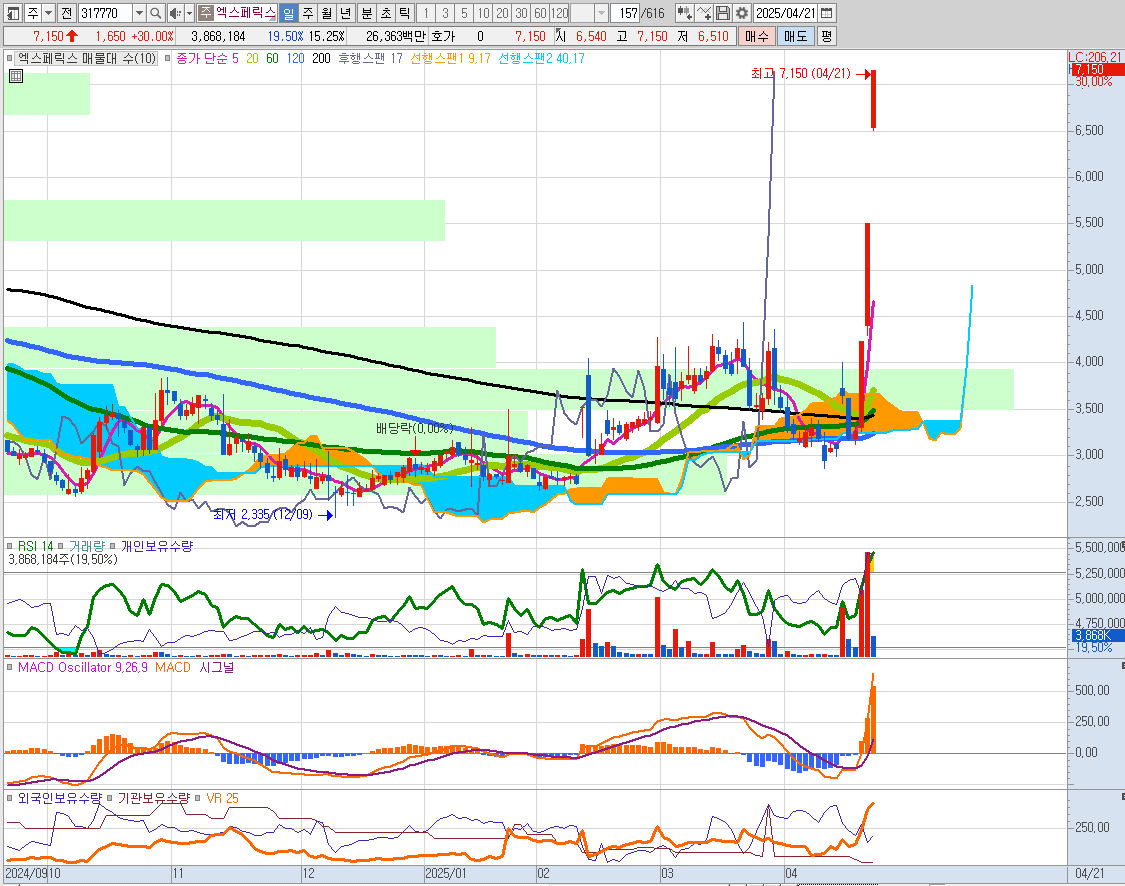The width and height of the screenshot is (1125, 886).
Task: Click the 선행스팬1 9,17 legend label
Action: coord(451,58)
